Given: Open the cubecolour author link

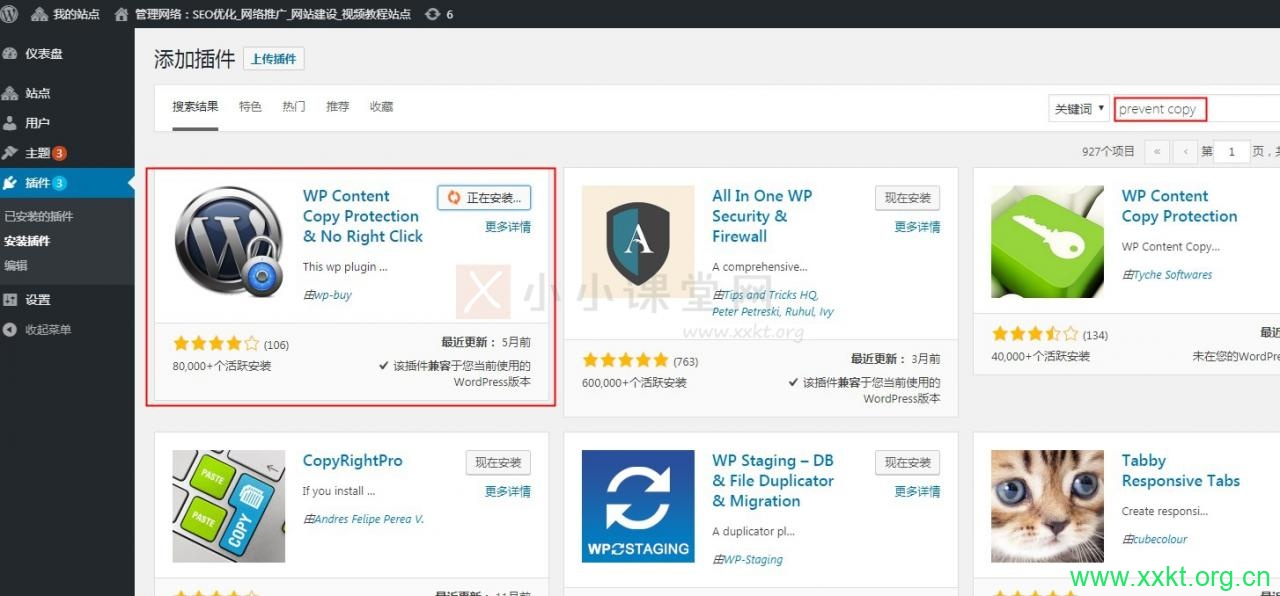Looking at the screenshot, I should click(x=1160, y=539).
